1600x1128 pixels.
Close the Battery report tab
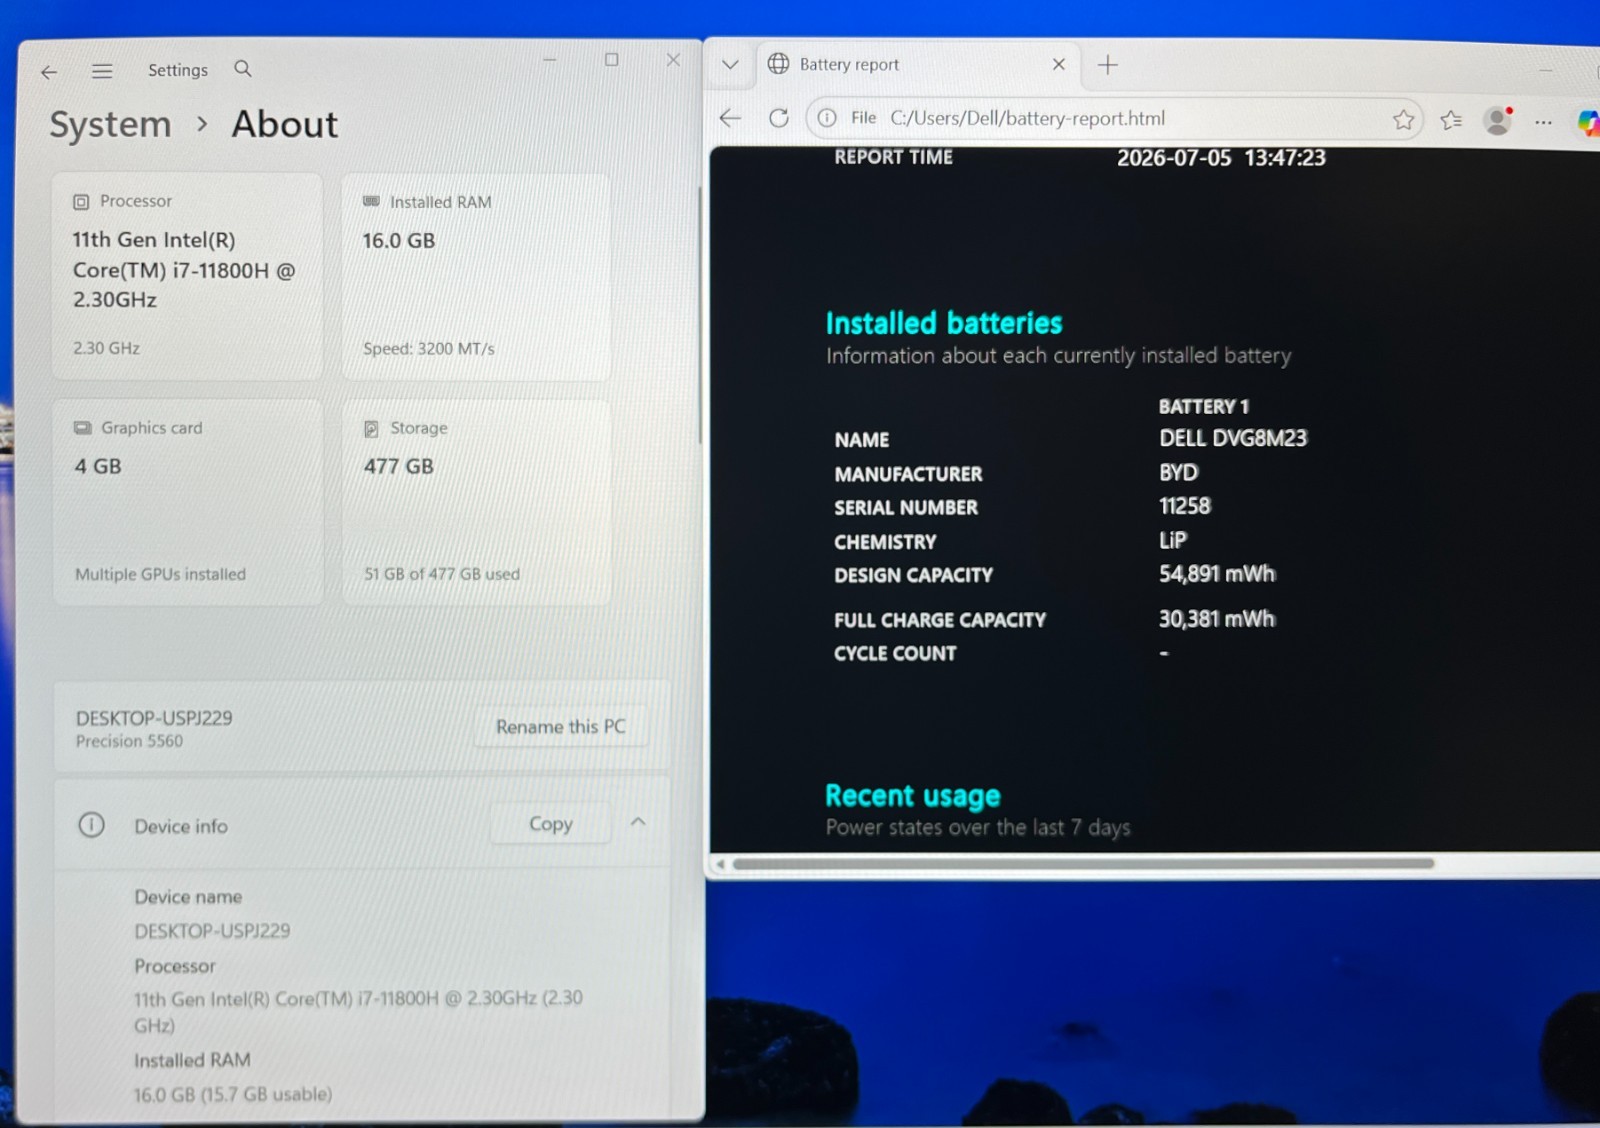1059,64
